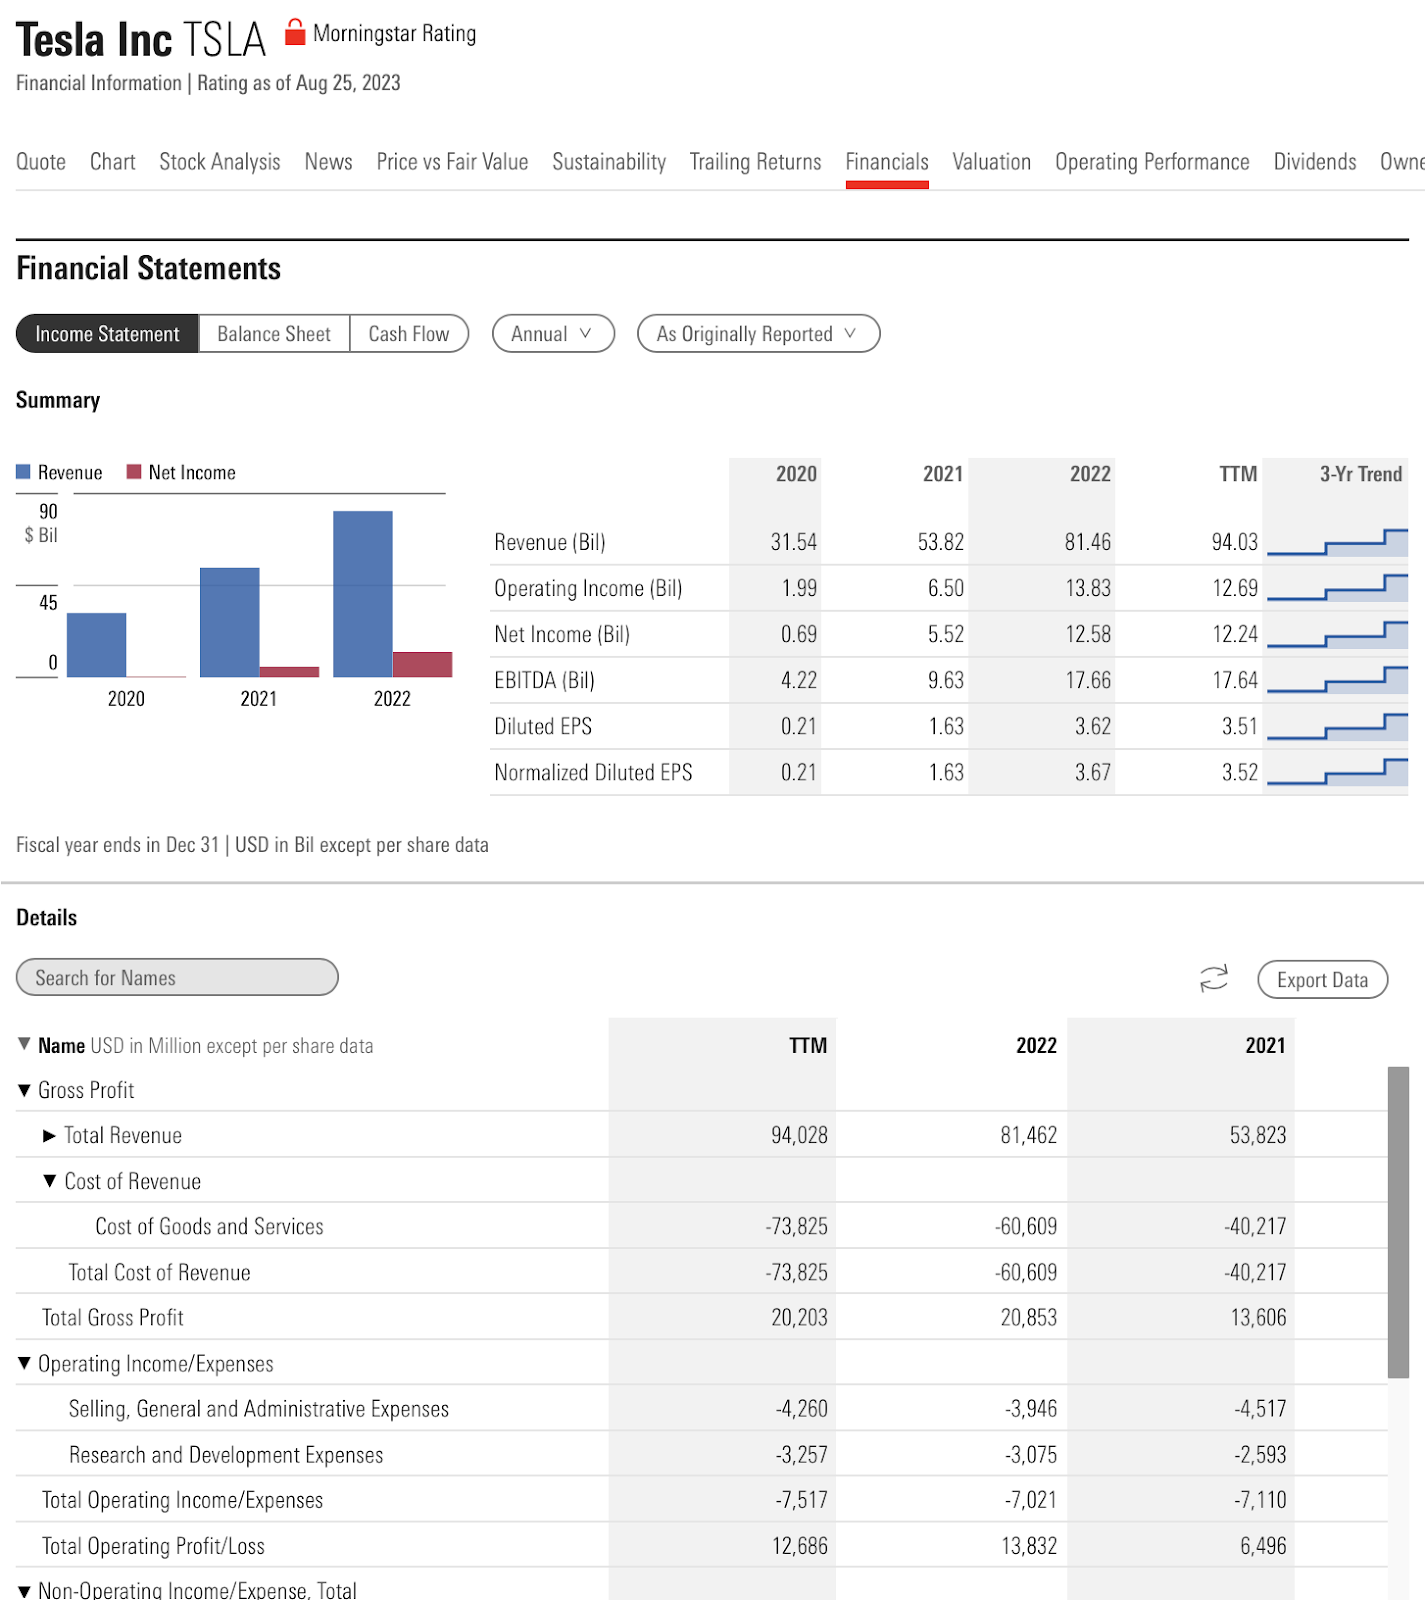Click the 2022 net income bar
This screenshot has height=1600, width=1425.
[x=423, y=664]
